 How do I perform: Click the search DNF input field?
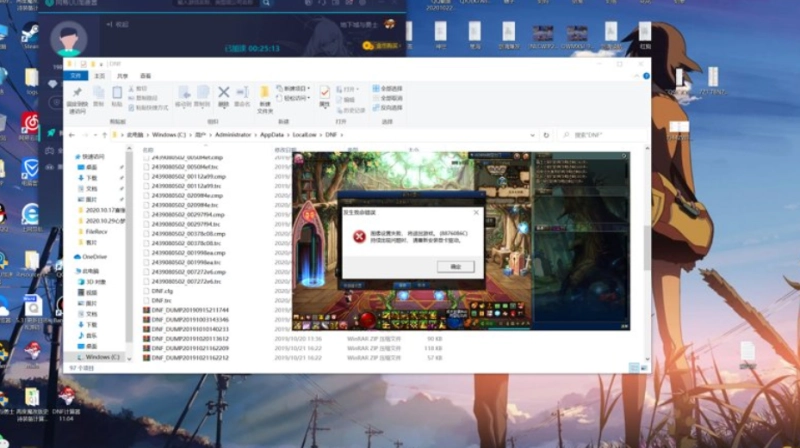(x=602, y=135)
